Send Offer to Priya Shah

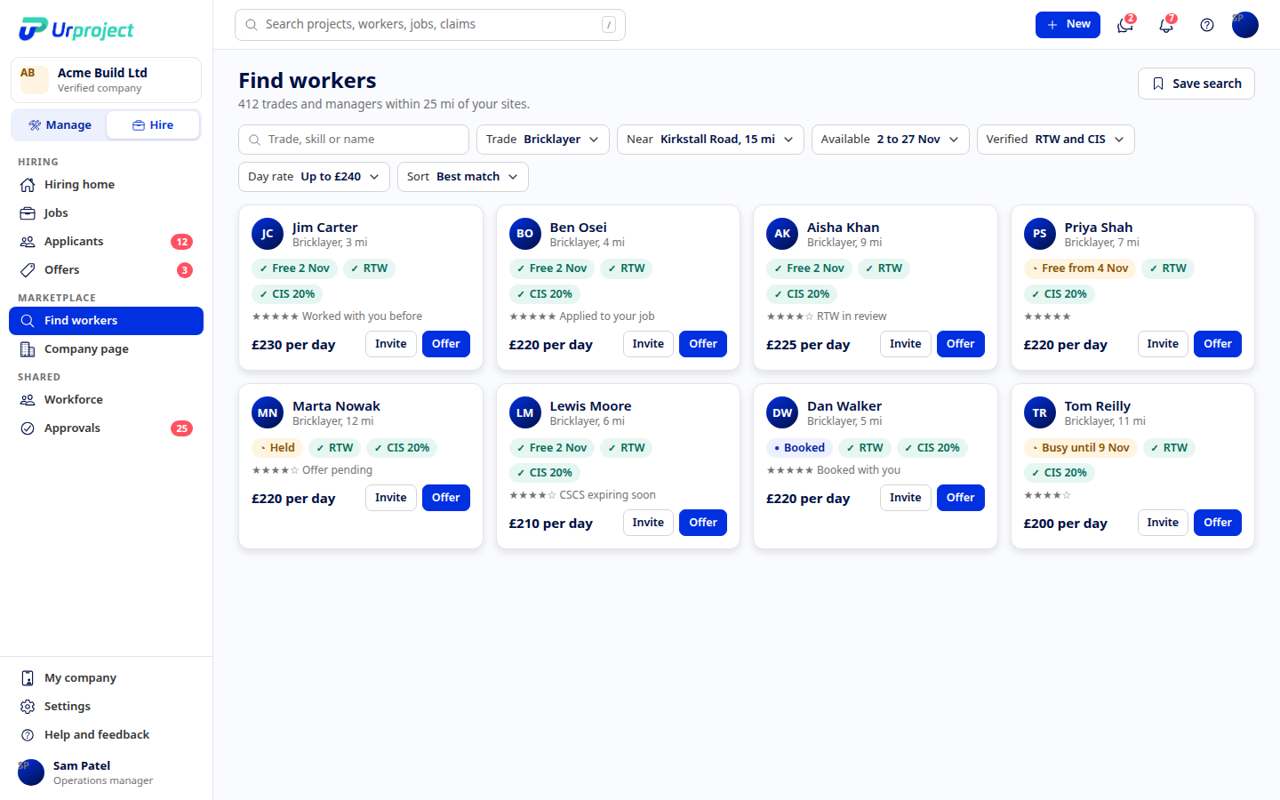point(1218,344)
